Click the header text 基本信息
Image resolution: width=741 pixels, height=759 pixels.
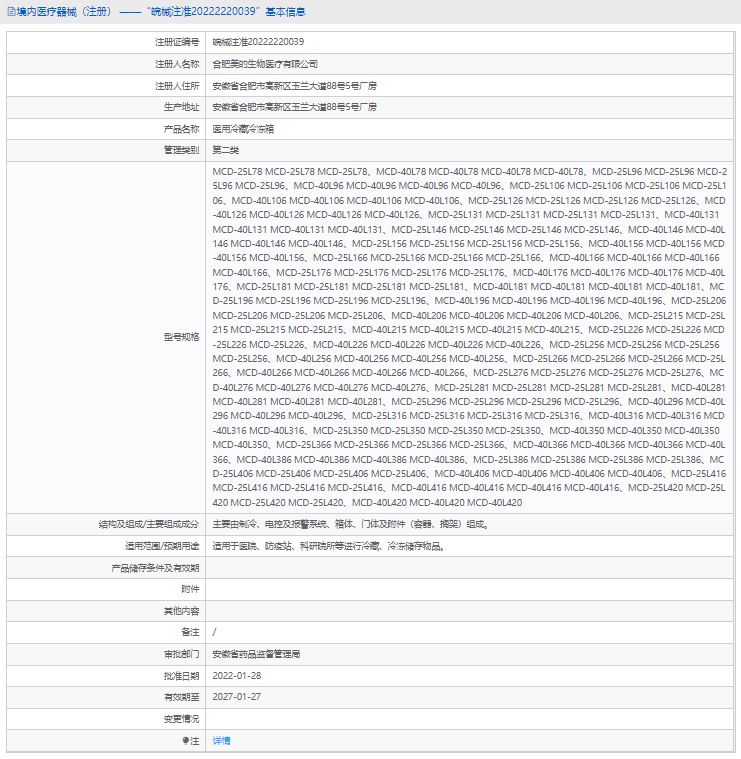[286, 12]
